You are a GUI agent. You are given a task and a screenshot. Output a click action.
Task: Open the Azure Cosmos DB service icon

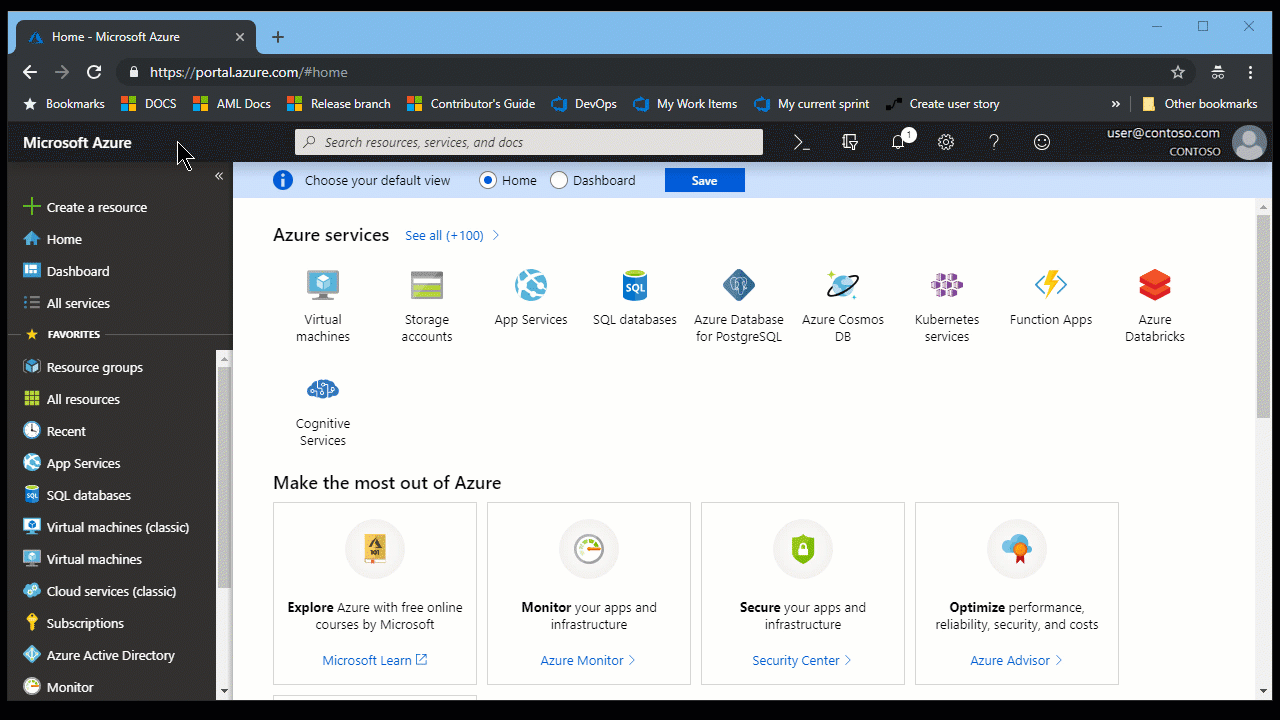click(x=843, y=286)
